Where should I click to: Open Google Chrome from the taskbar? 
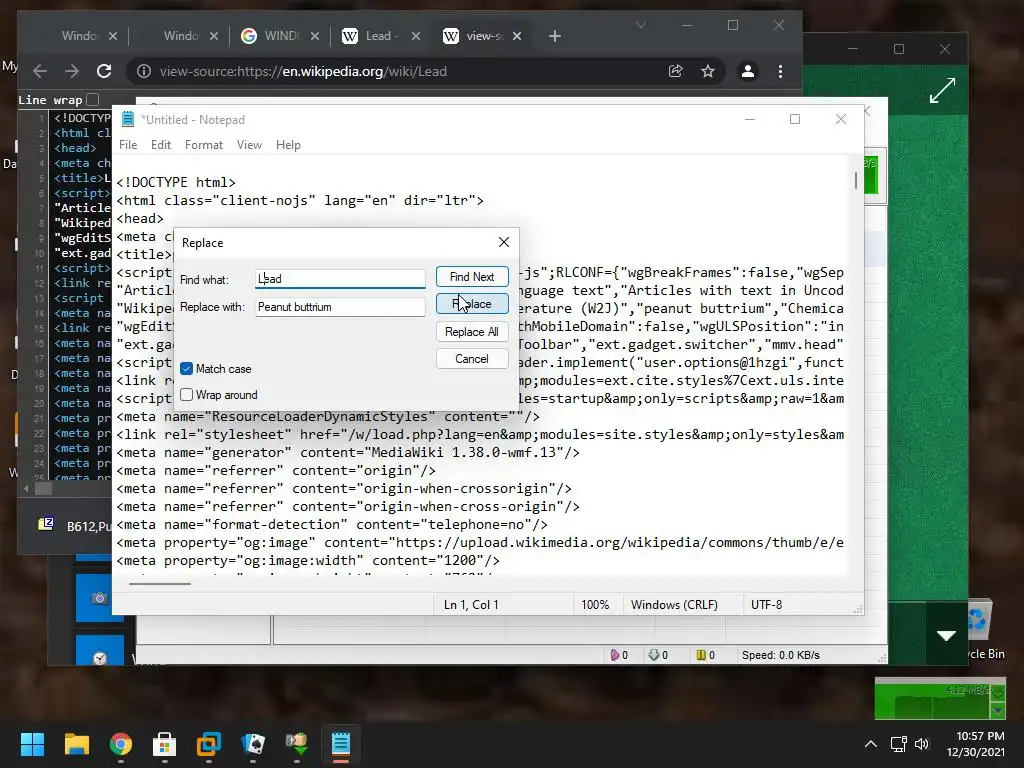click(x=121, y=744)
